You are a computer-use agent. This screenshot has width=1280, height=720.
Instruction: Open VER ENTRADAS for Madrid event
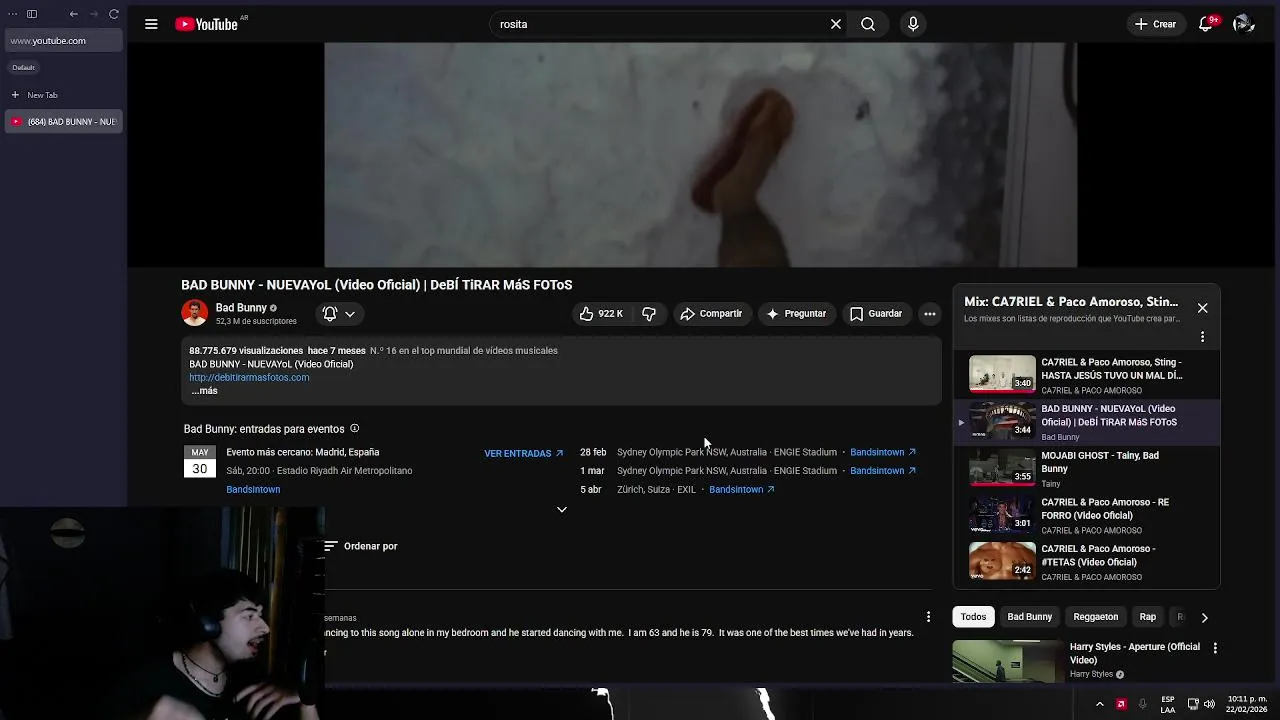pos(524,453)
